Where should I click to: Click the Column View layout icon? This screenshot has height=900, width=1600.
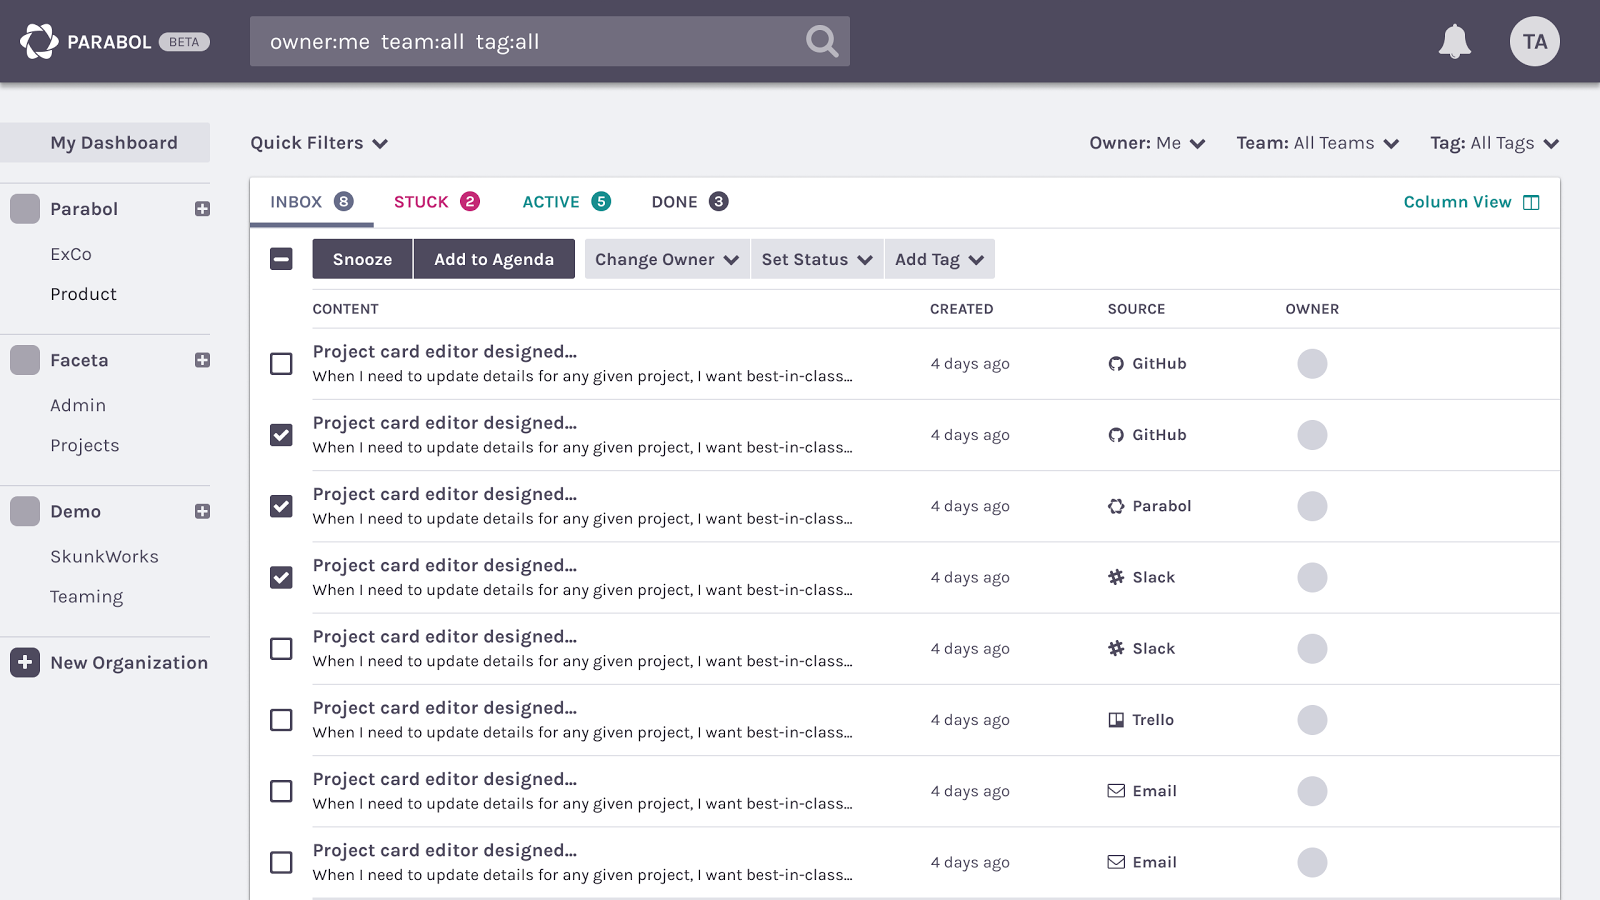coord(1531,202)
